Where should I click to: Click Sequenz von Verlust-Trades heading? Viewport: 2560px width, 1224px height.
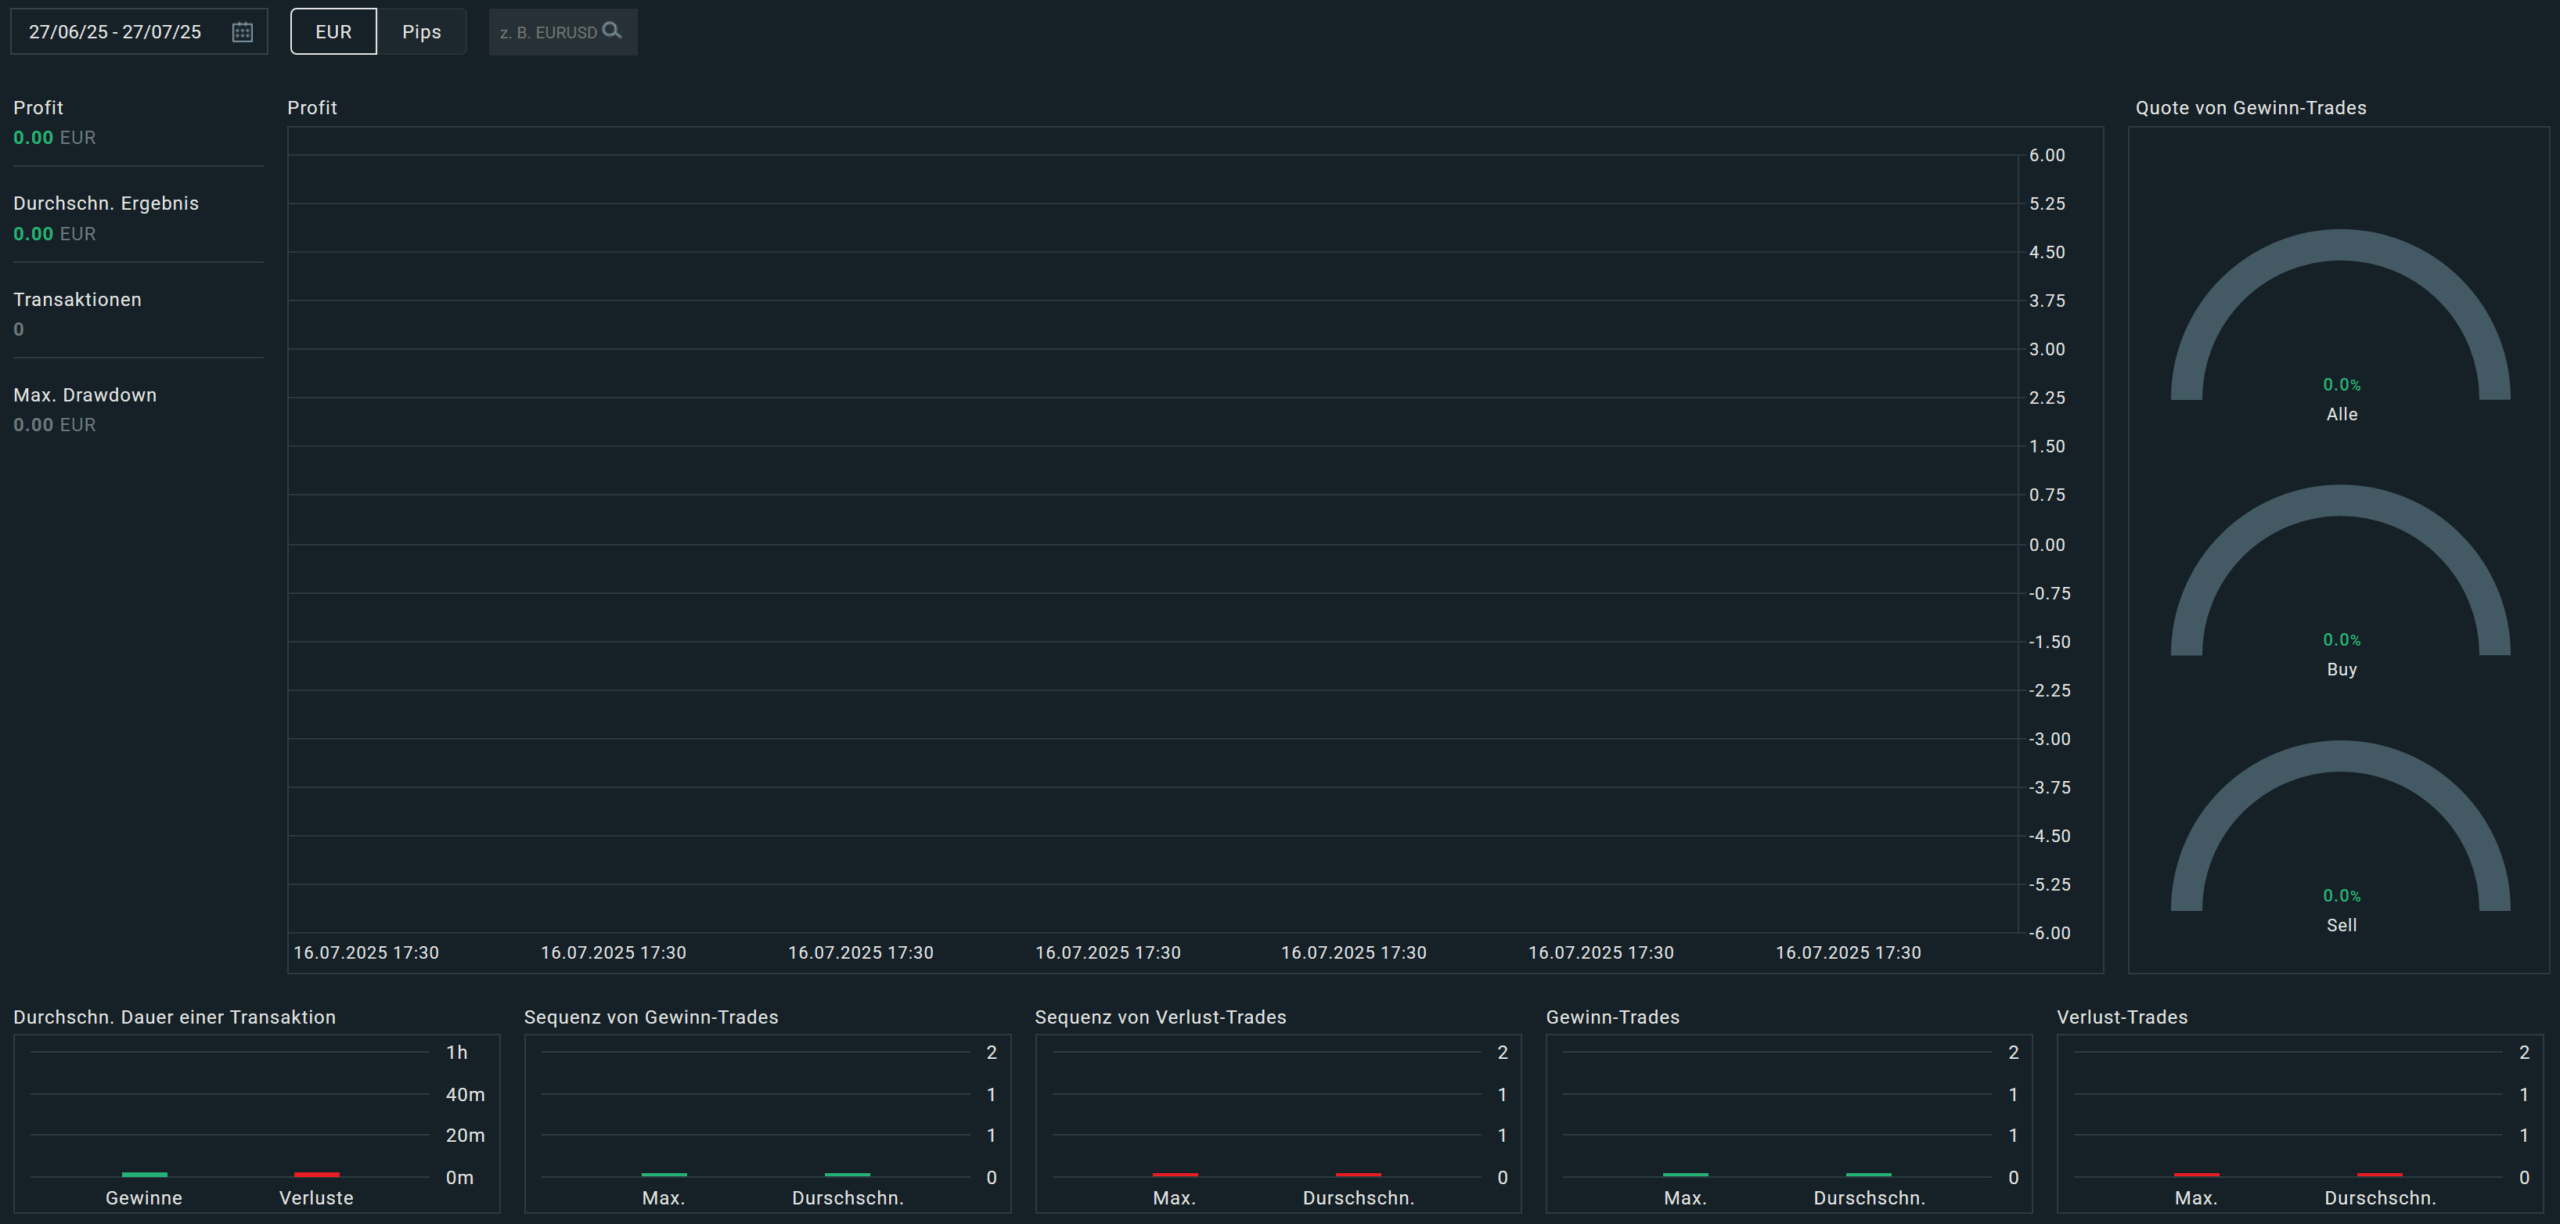tap(1160, 1017)
